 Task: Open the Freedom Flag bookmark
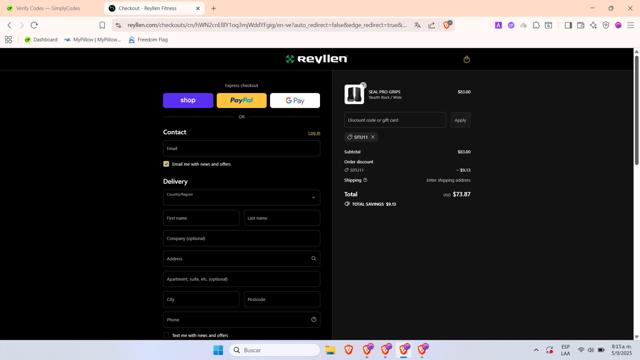[148, 40]
